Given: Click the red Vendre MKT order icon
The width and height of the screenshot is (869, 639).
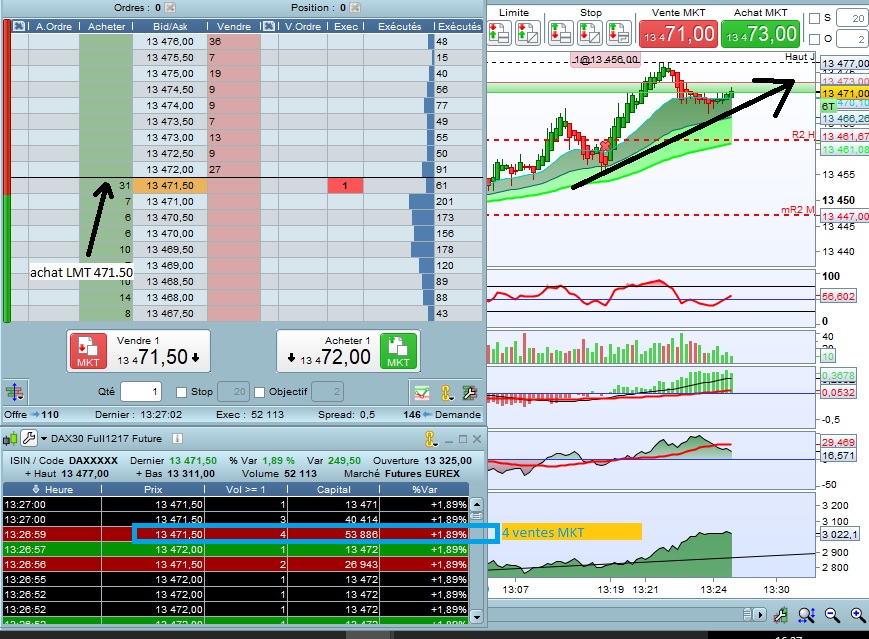Looking at the screenshot, I should click(88, 351).
